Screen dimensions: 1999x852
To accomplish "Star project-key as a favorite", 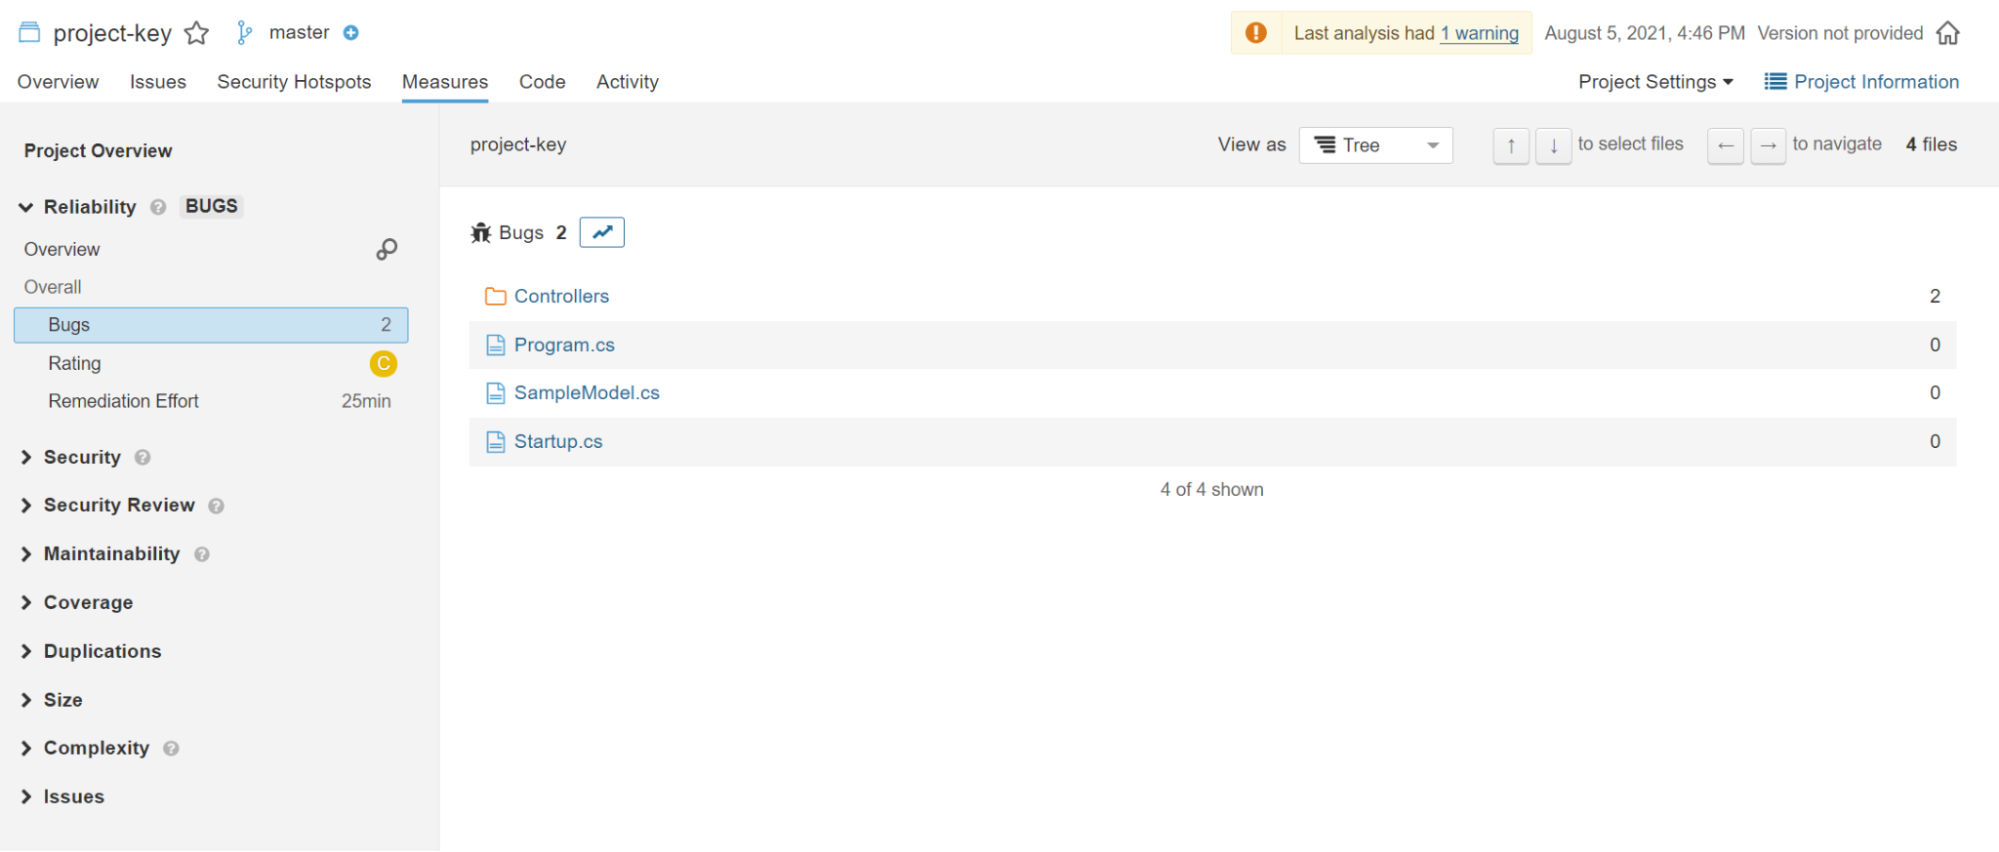I will point(197,33).
